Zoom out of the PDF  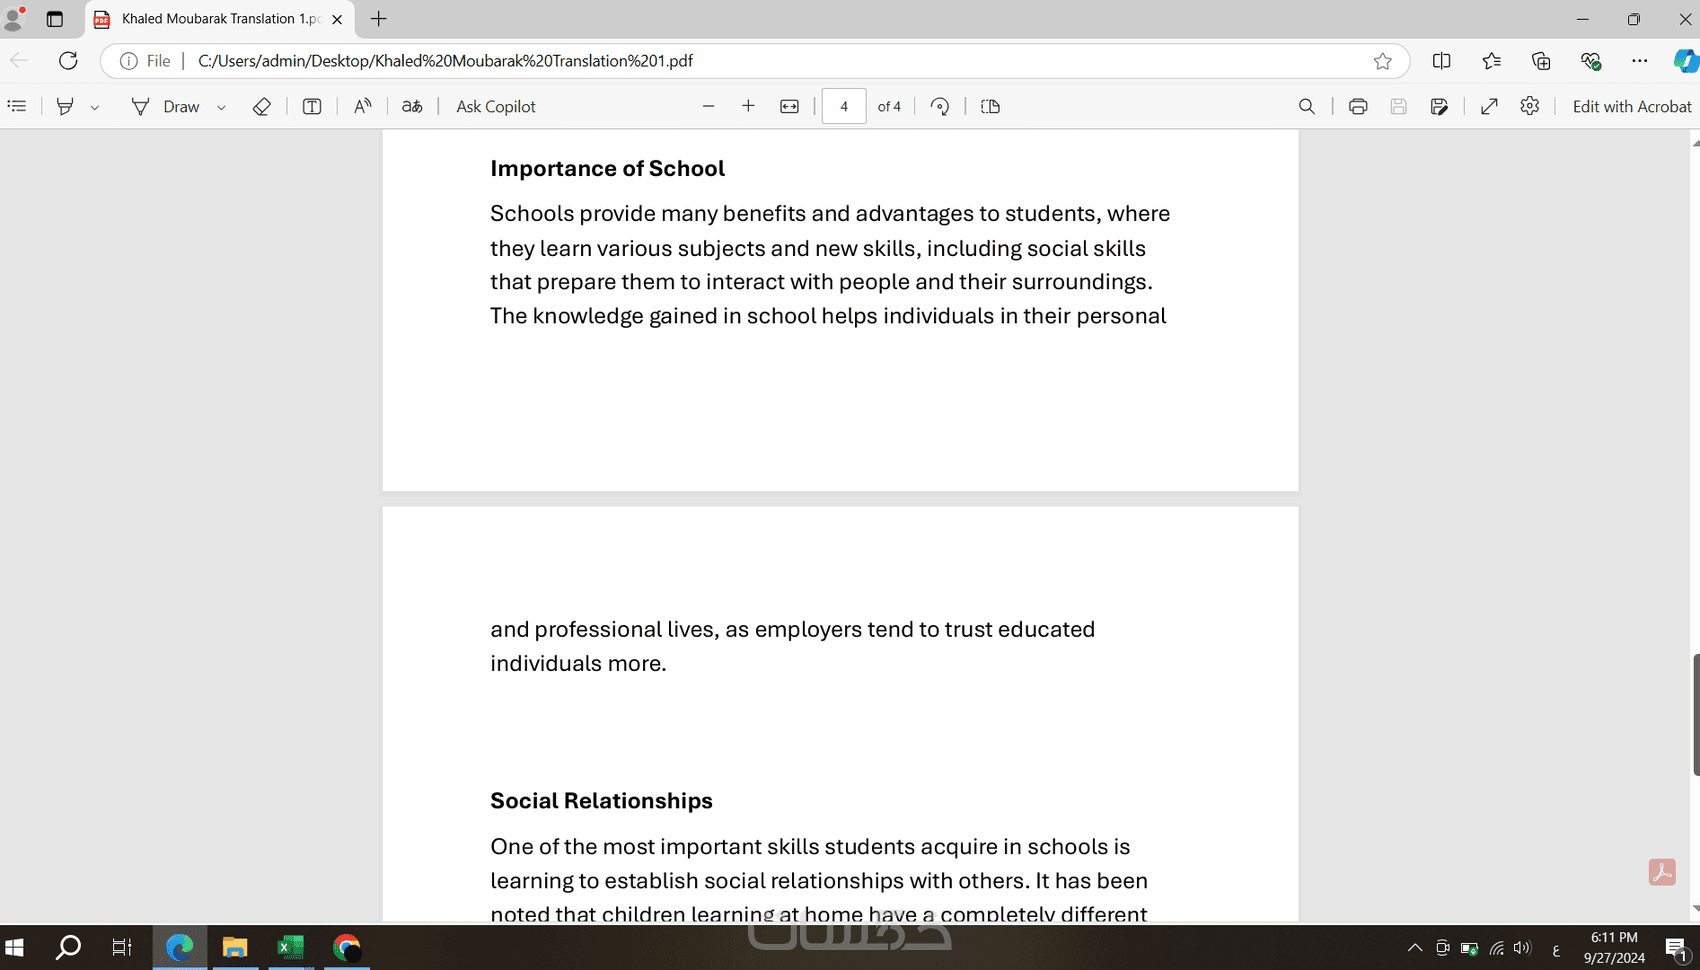click(708, 106)
